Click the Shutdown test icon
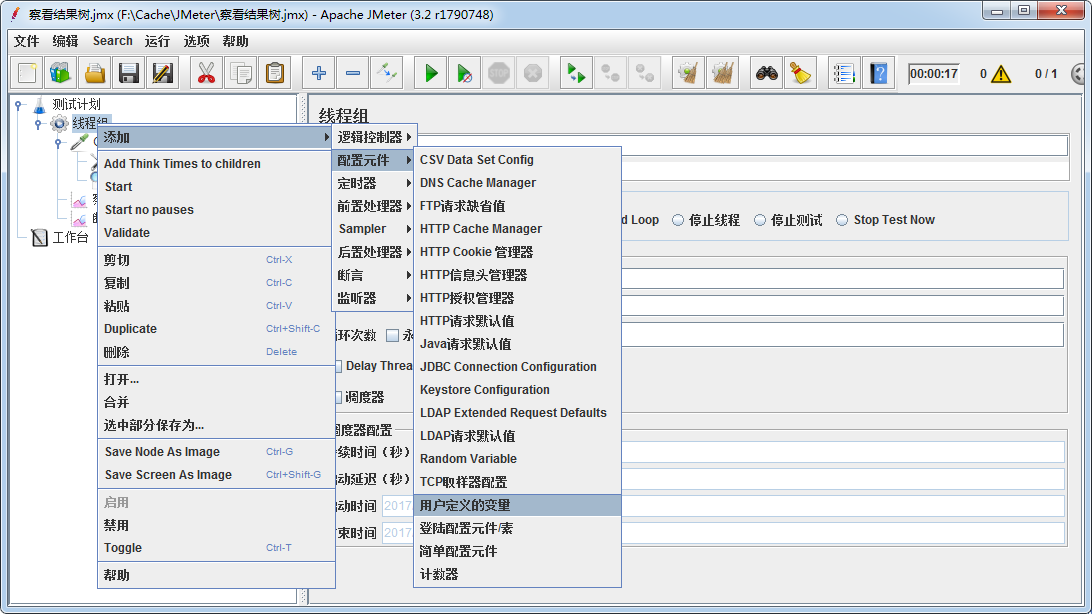Screen dimensions: 1092x614 (533, 73)
